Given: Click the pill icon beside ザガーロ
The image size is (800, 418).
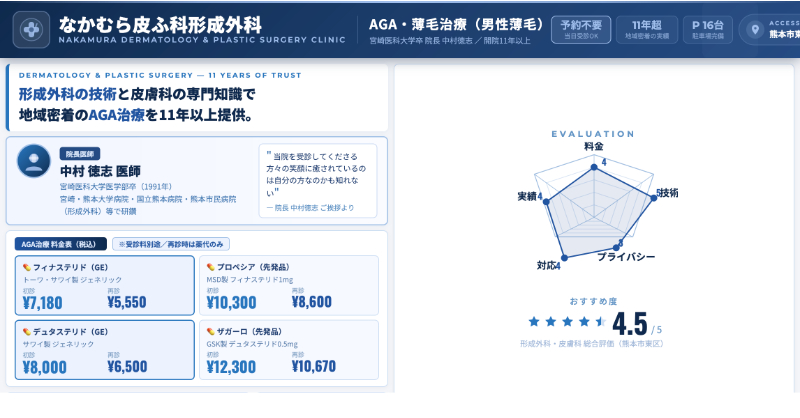Looking at the screenshot, I should point(211,331).
